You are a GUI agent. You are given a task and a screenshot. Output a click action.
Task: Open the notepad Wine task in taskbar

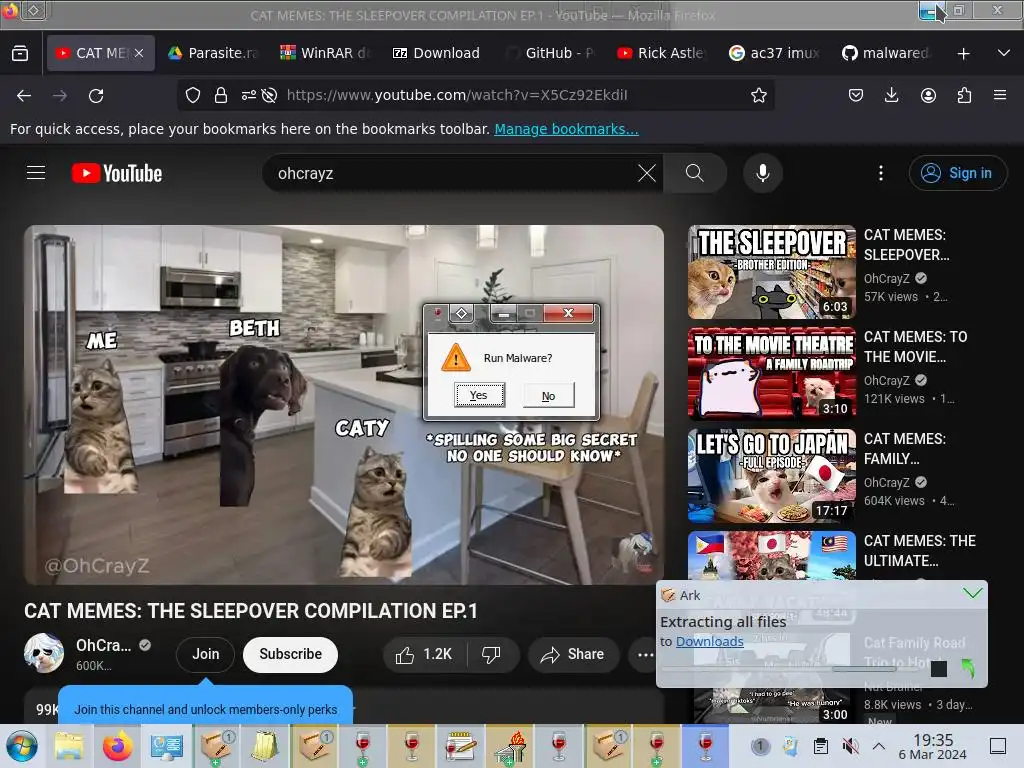(x=460, y=746)
